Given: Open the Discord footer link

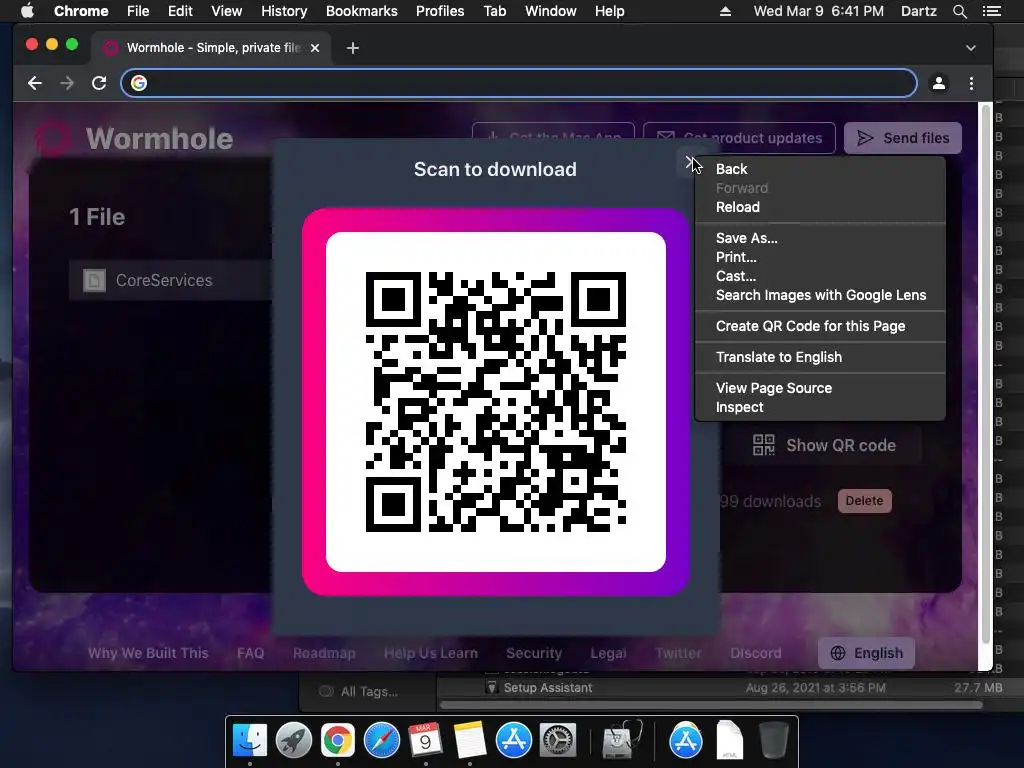Looking at the screenshot, I should pos(756,653).
